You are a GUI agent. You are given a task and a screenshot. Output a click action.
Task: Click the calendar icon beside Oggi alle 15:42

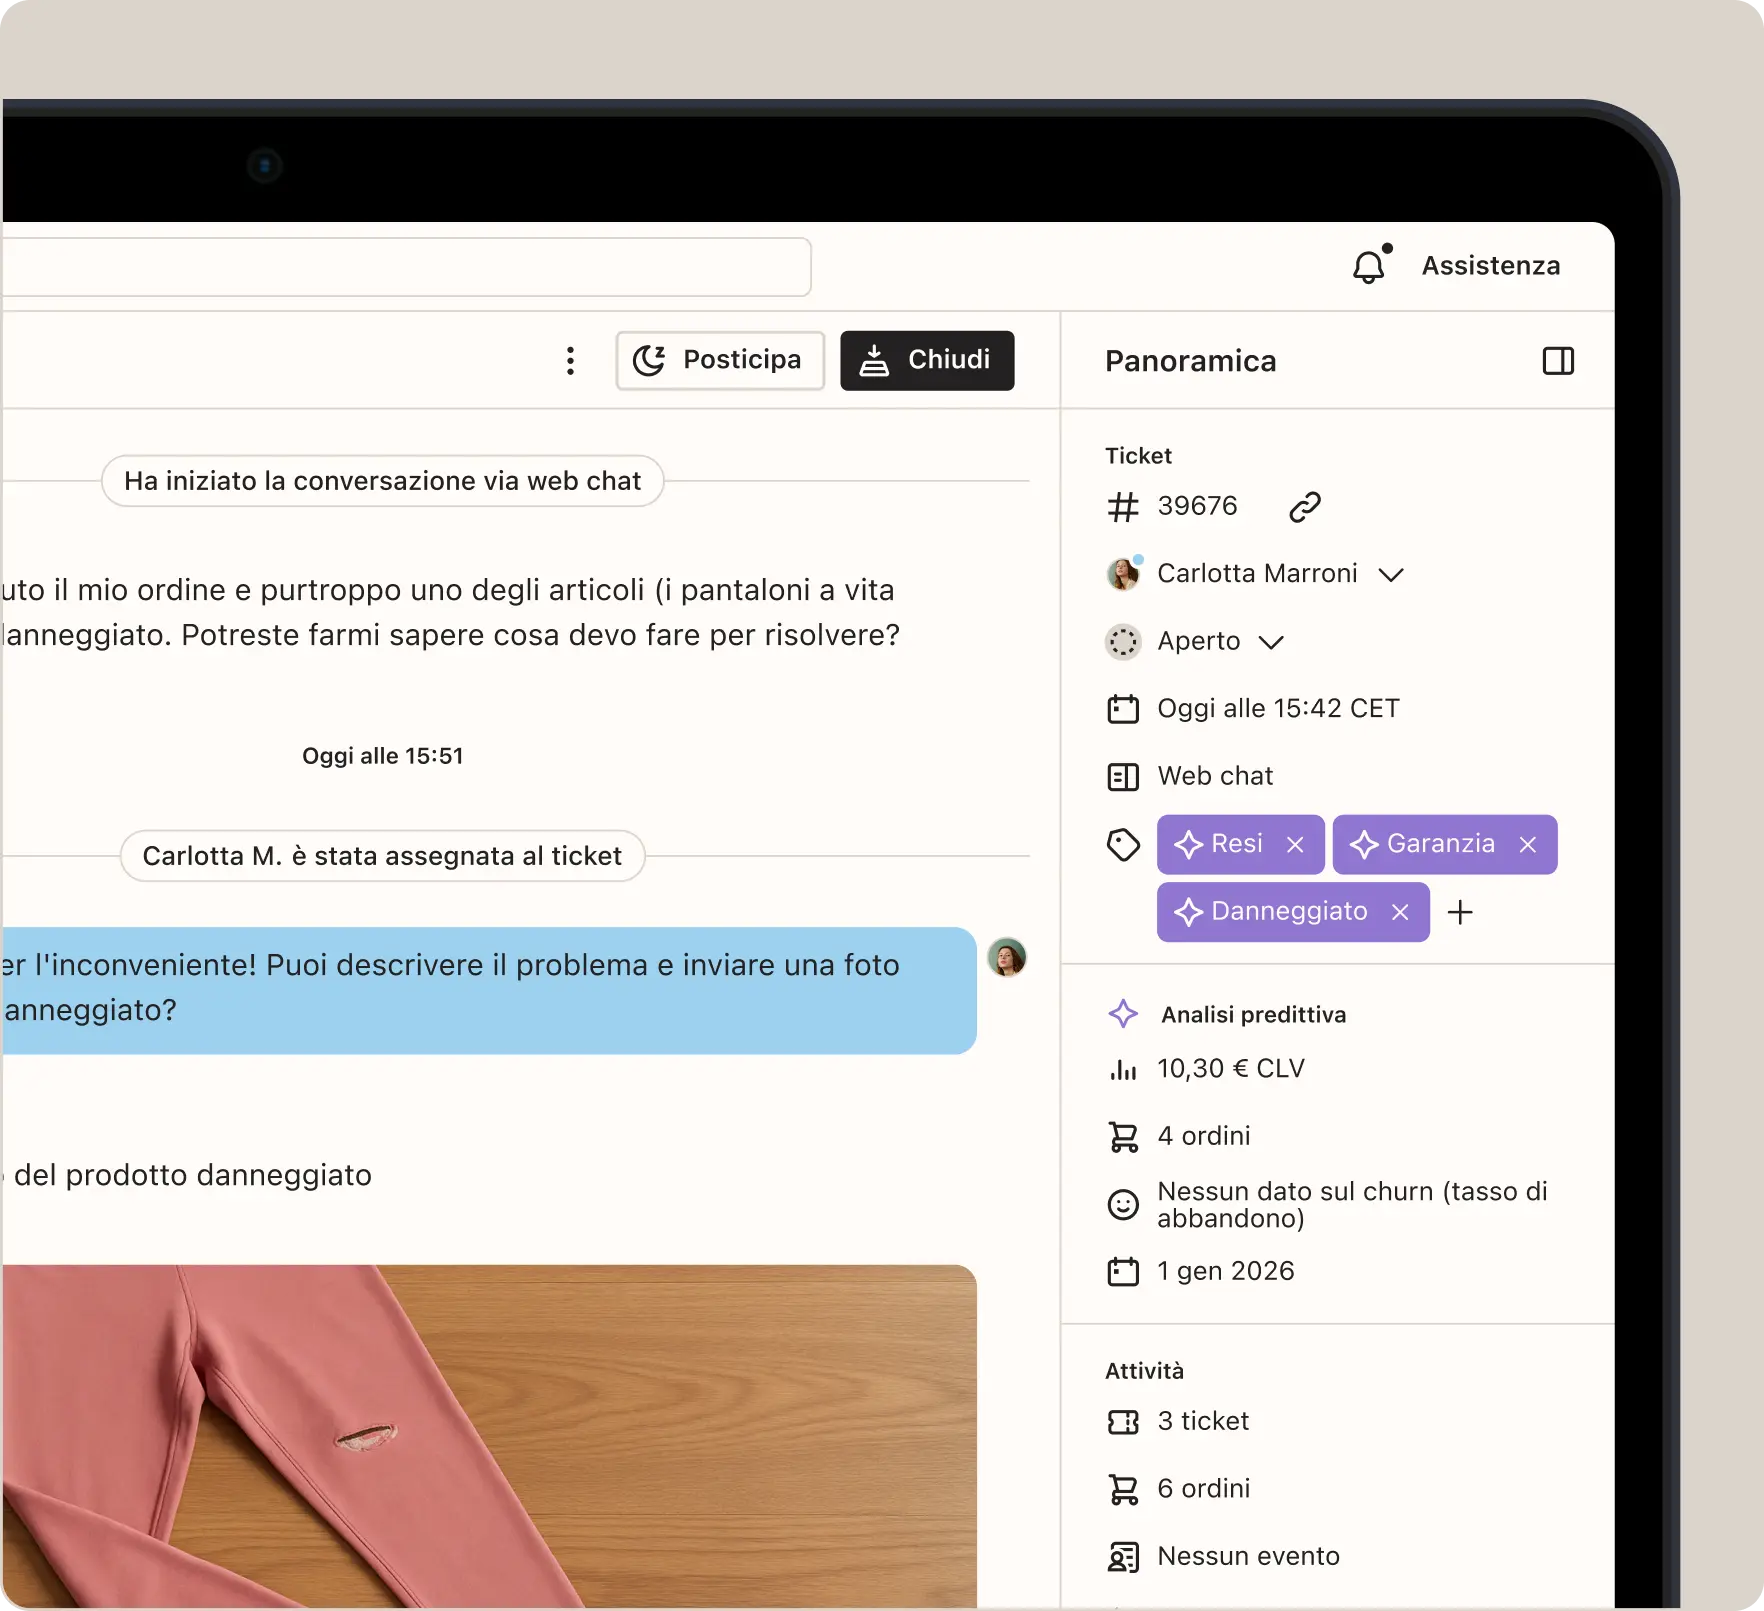click(1123, 709)
